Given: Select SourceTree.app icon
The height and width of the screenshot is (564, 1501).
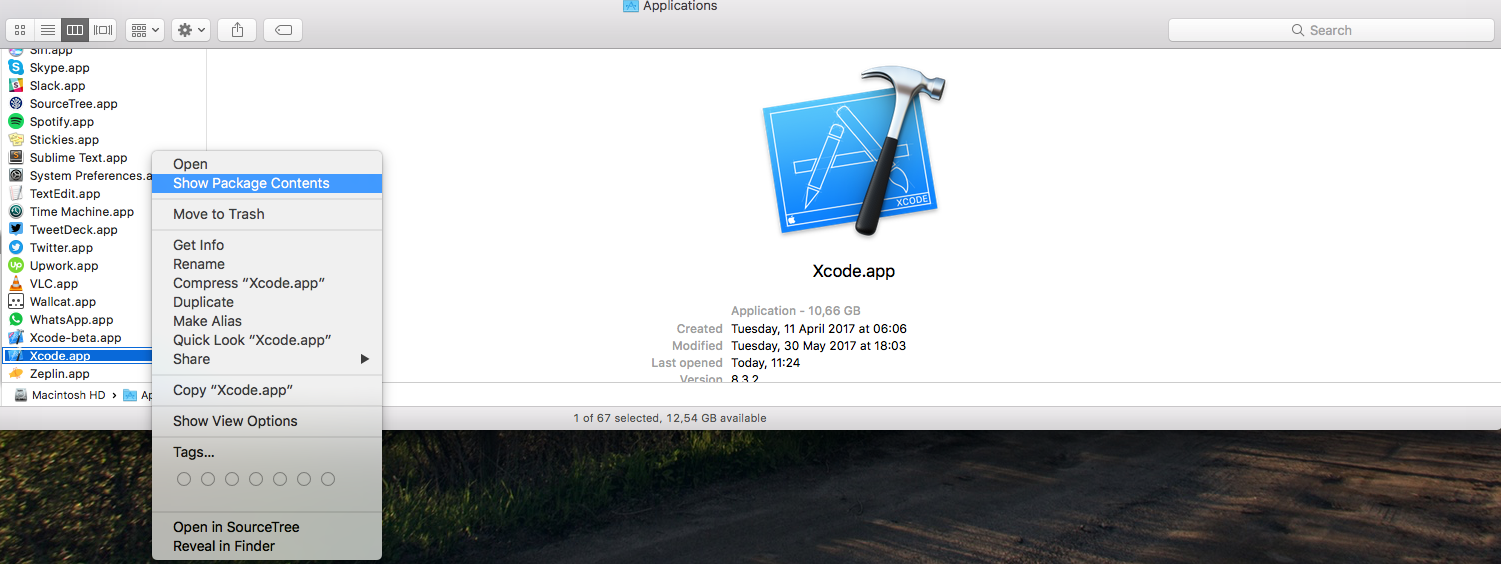Looking at the screenshot, I should click(16, 104).
